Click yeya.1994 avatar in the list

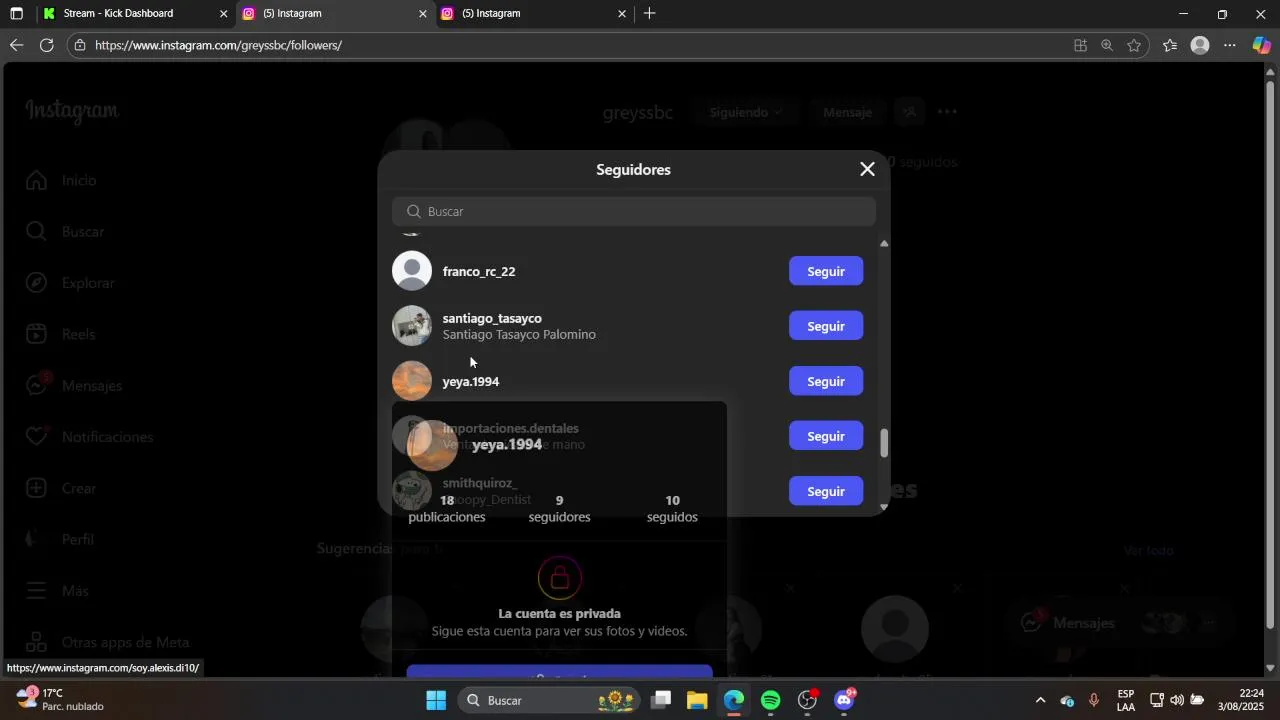(412, 381)
